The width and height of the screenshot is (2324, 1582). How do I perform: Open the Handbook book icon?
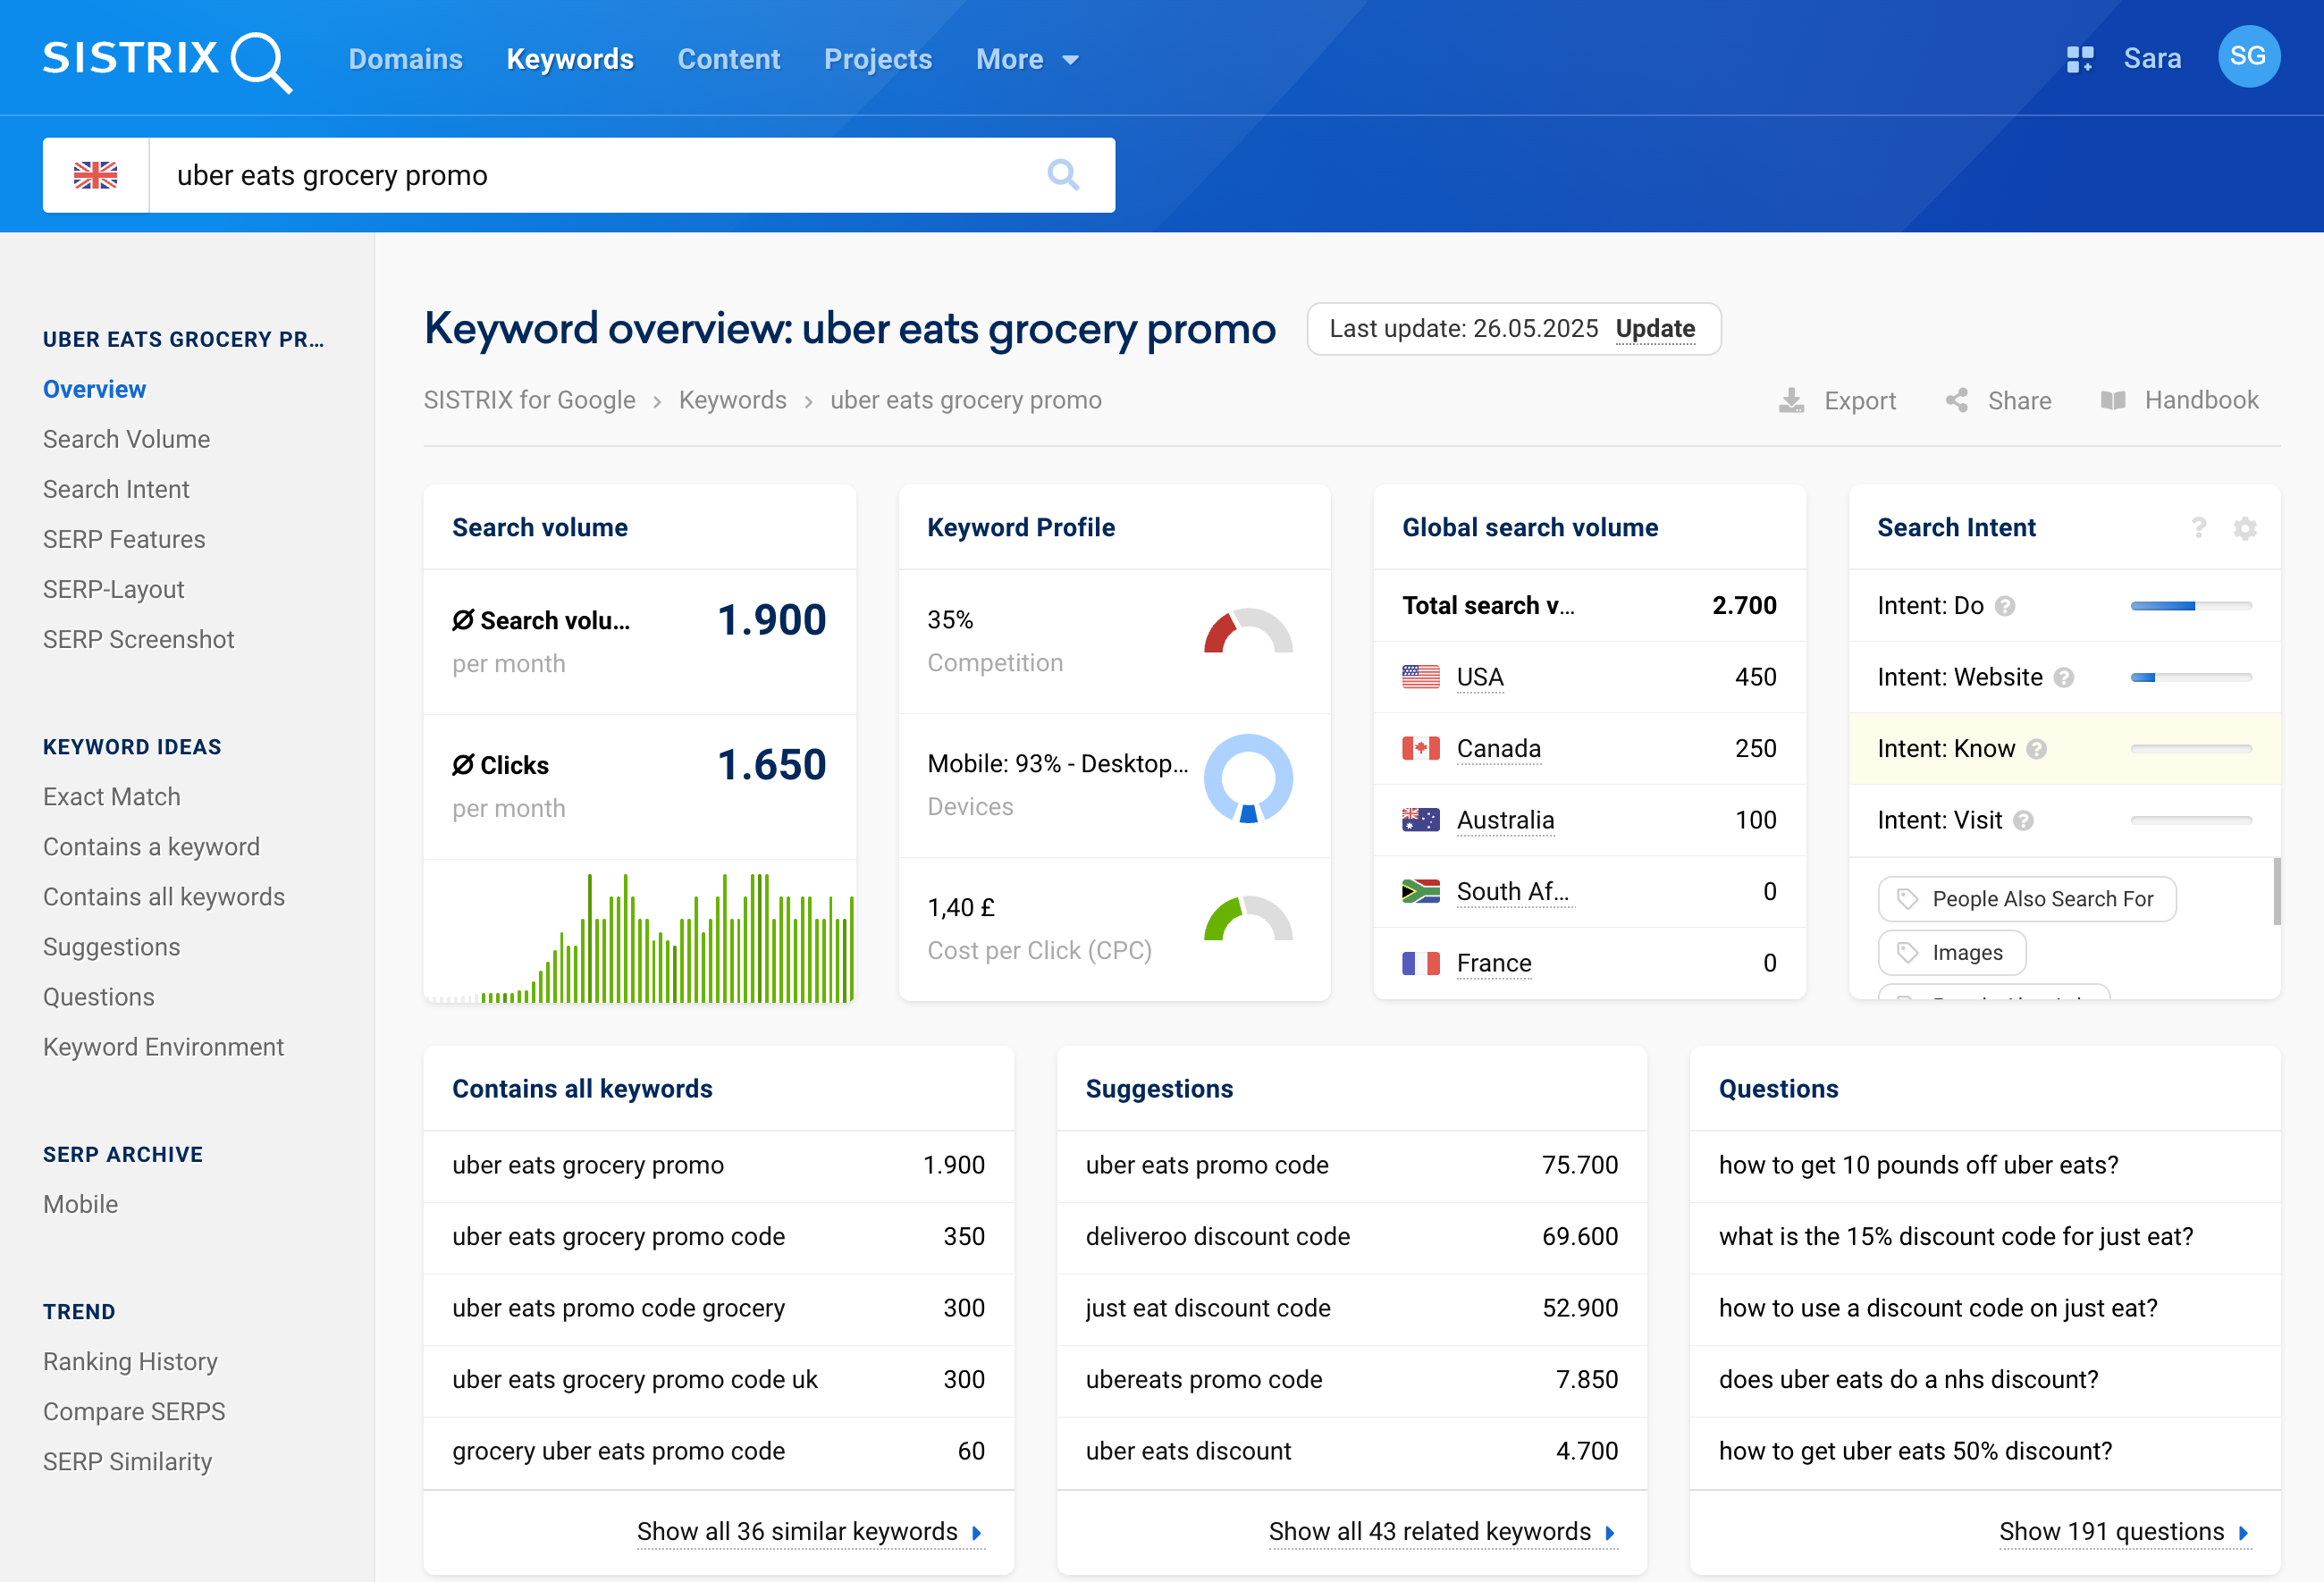click(x=2113, y=401)
